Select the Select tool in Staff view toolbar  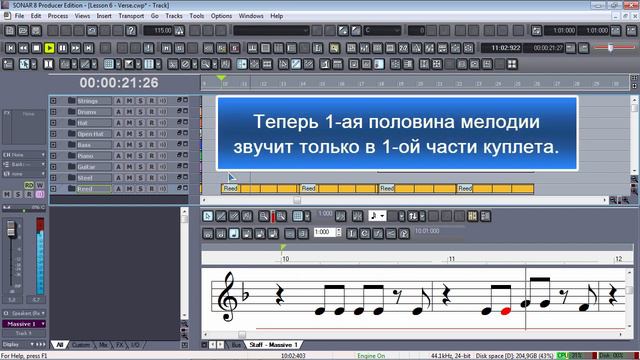point(208,216)
